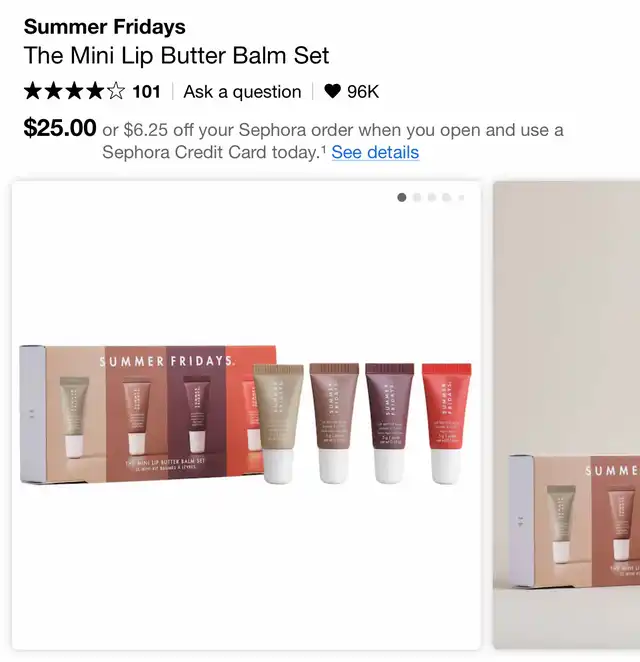
Task: Click the Ask a question link
Action: click(x=242, y=92)
